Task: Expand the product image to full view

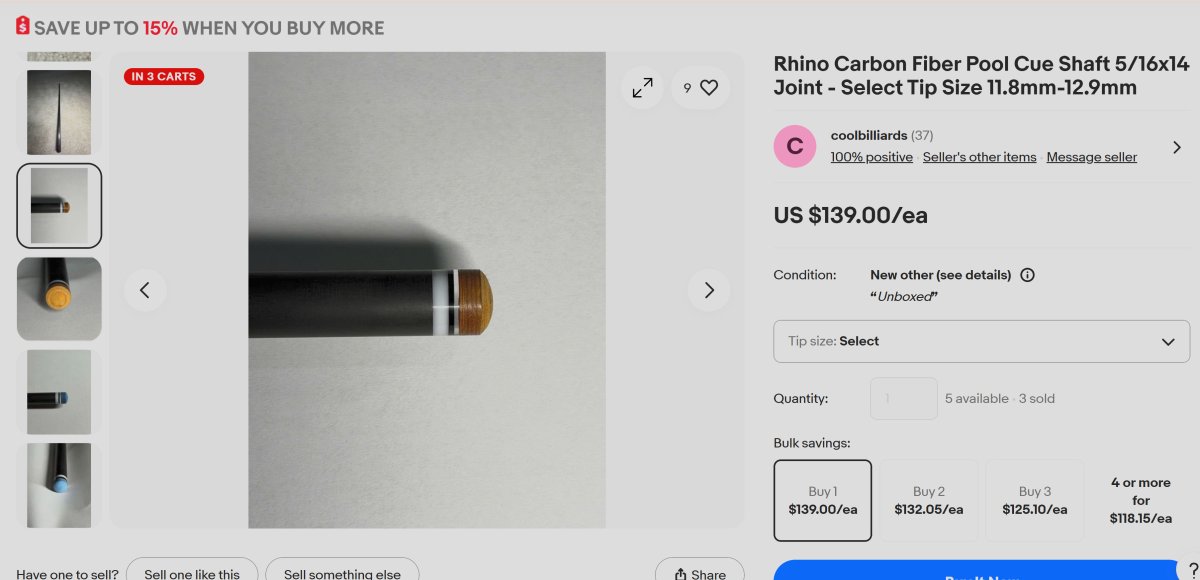Action: click(x=642, y=88)
